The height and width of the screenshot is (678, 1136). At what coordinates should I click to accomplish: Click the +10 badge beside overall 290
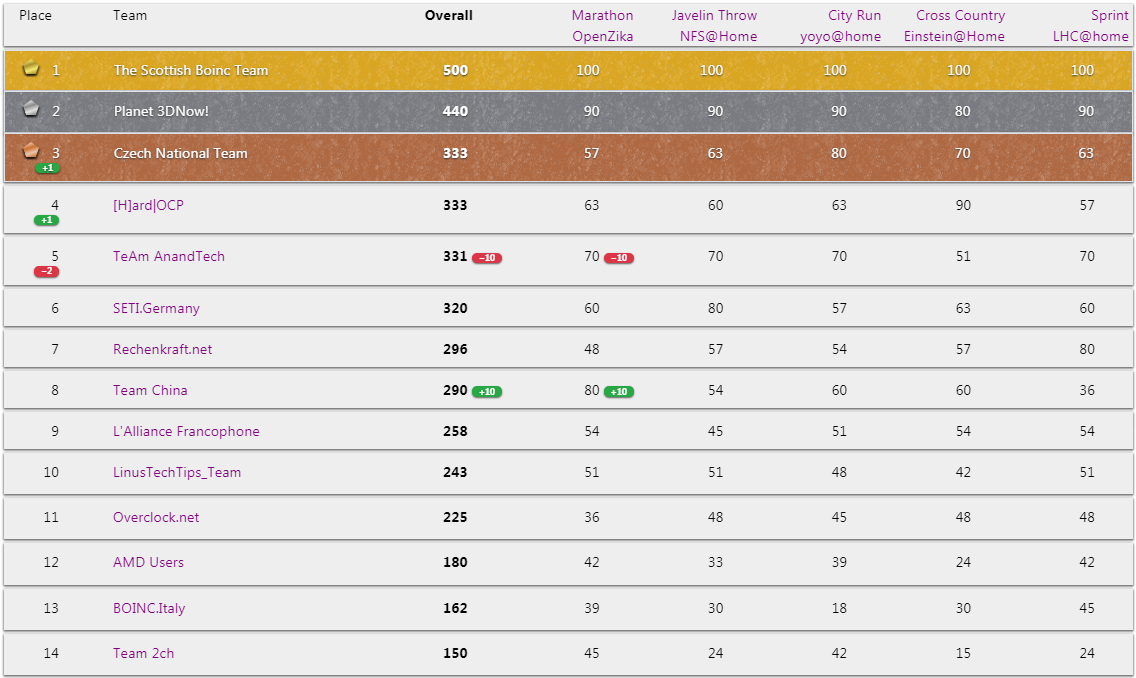(x=487, y=392)
